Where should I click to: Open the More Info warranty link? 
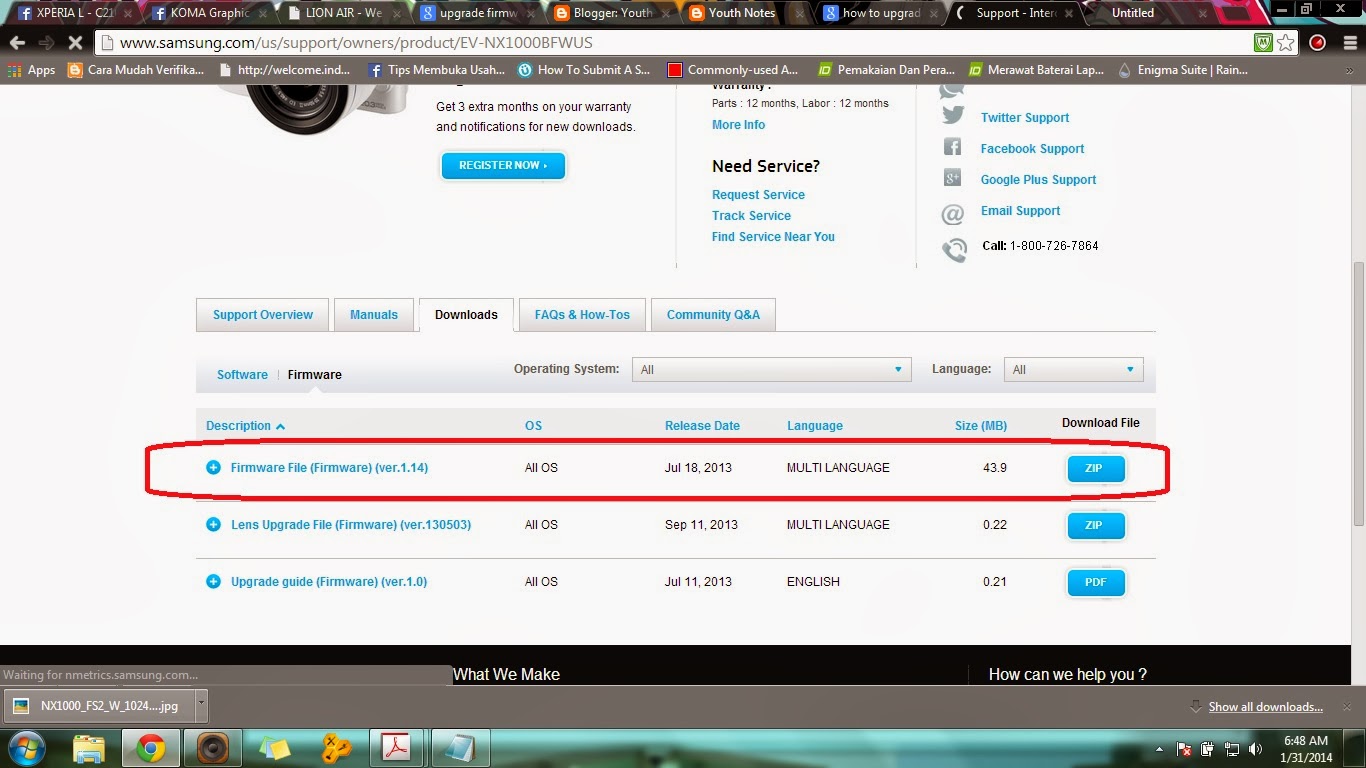click(738, 125)
